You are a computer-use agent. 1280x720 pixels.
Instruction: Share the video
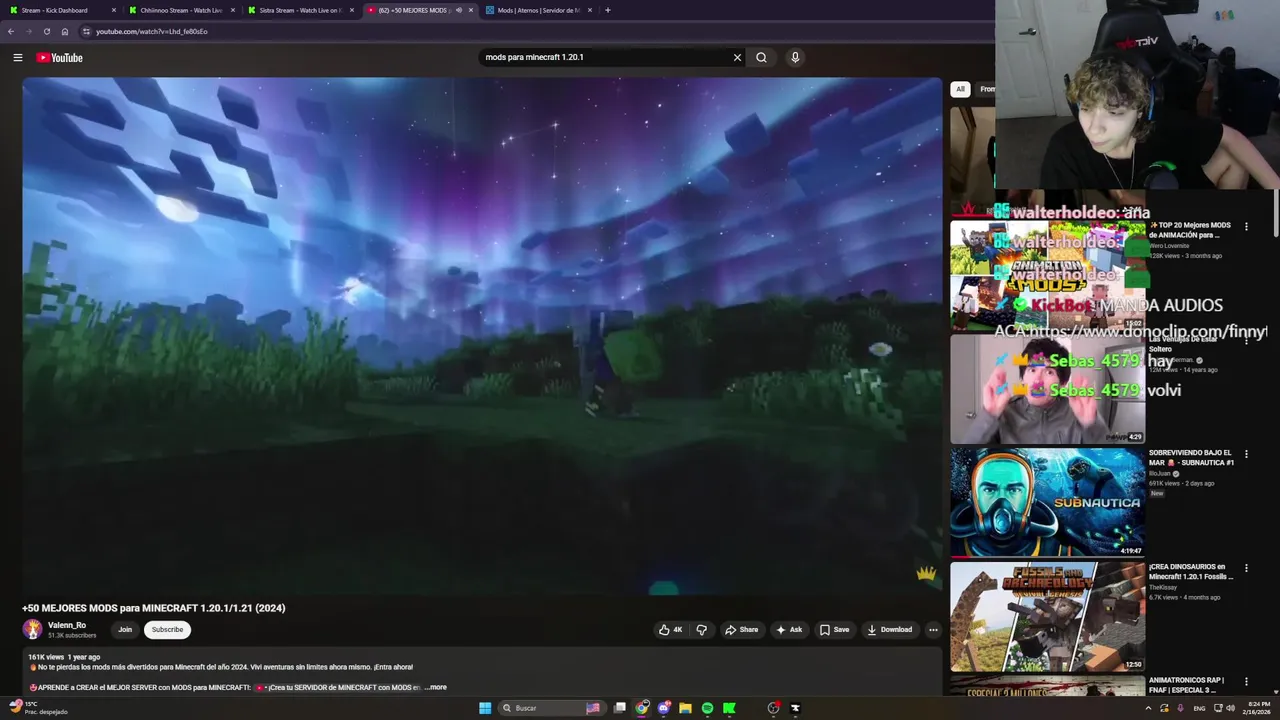[741, 630]
